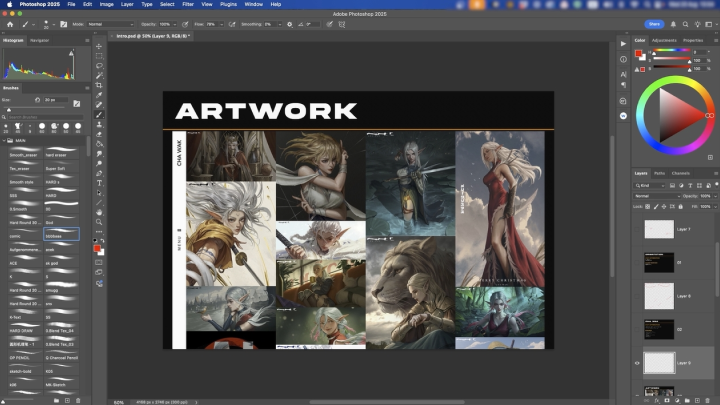This screenshot has width=720, height=405.
Task: Toggle Lock all padlock icon
Action: (x=681, y=207)
